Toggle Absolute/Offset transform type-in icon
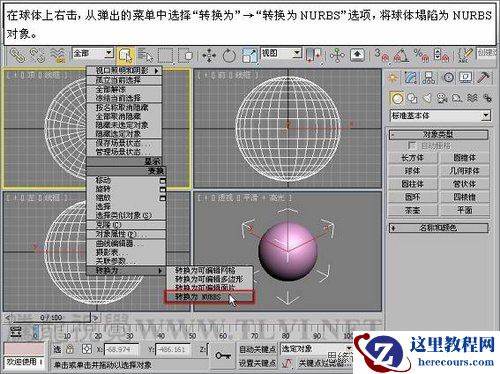Viewport: 500px width, 374px height. point(87,349)
